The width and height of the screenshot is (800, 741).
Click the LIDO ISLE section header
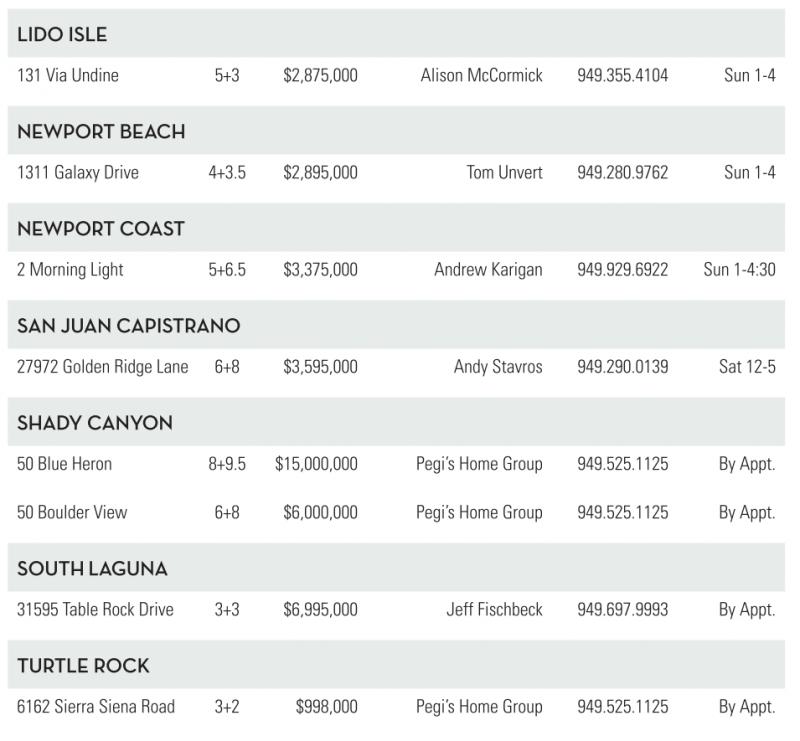62,35
